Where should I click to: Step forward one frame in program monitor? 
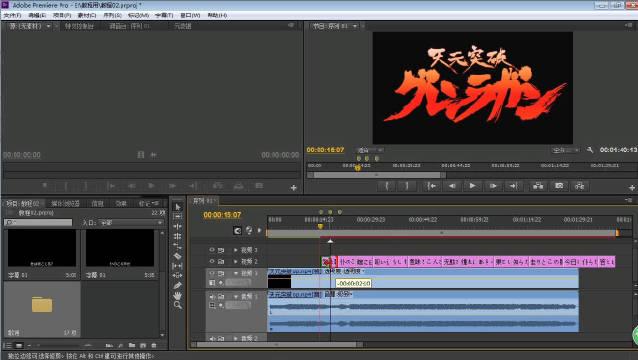pyautogui.click(x=493, y=186)
